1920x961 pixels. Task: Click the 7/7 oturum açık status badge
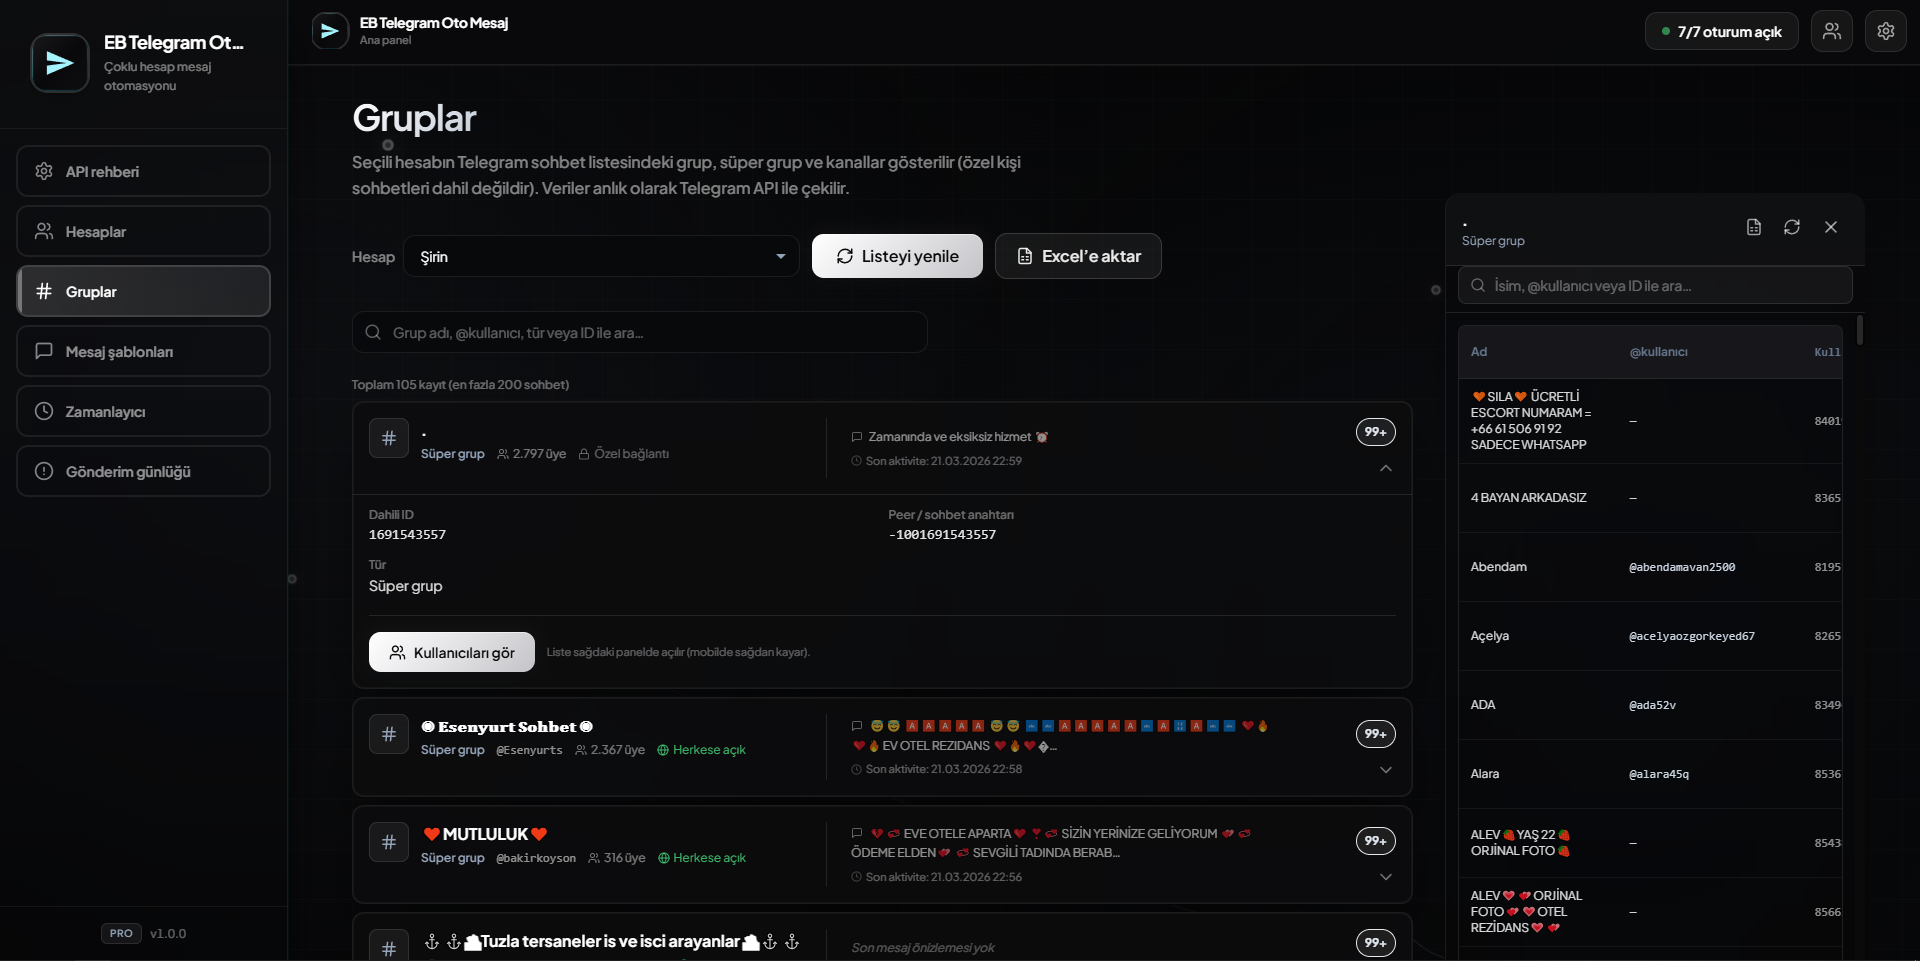pos(1721,31)
